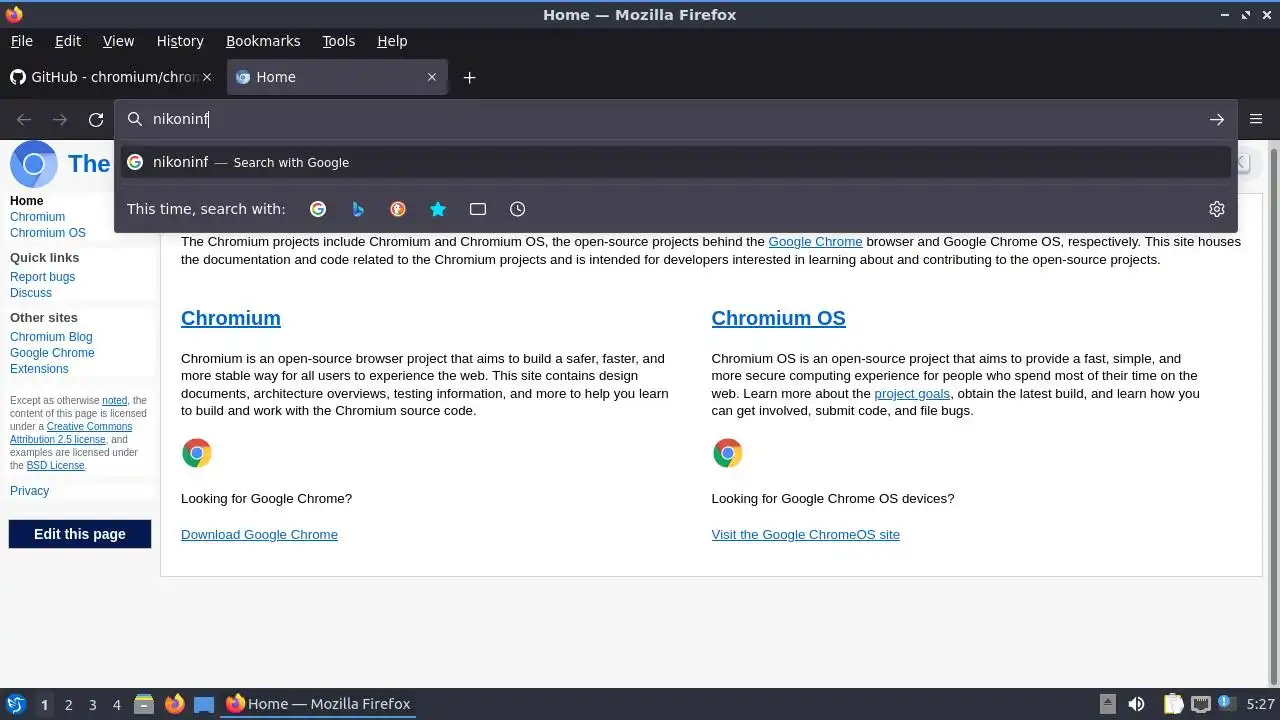Viewport: 1280px width, 720px height.
Task: Click the network status tray icon
Action: coord(1201,704)
